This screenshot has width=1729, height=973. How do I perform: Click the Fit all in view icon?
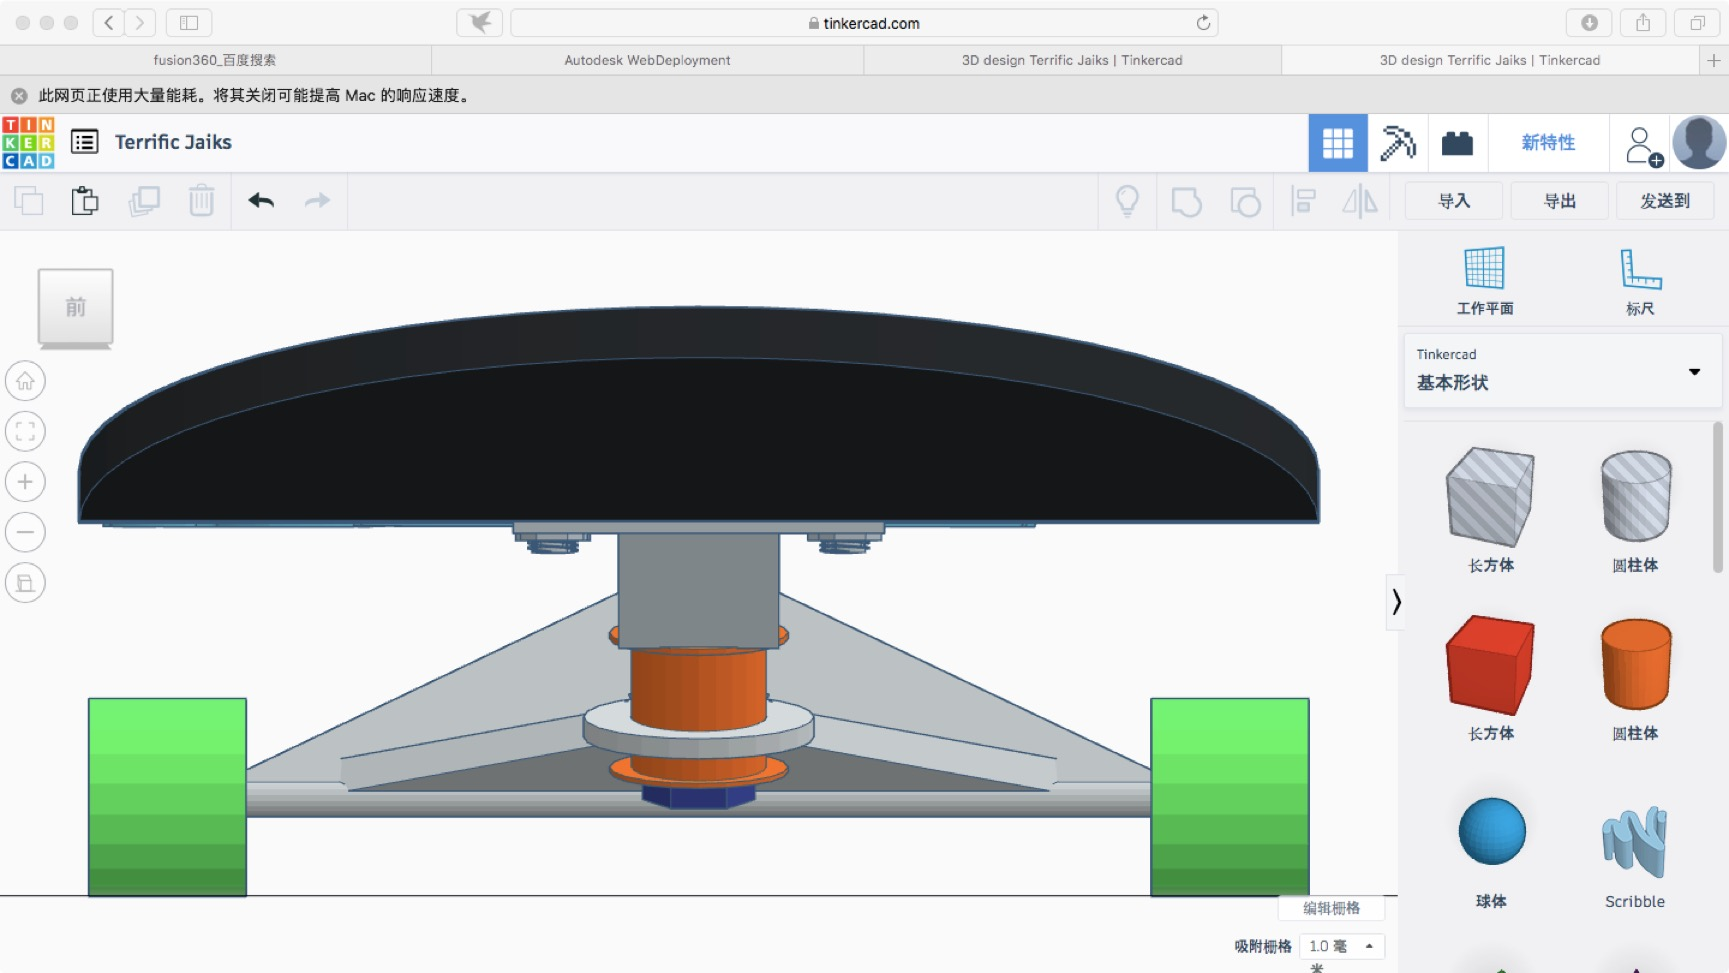[x=25, y=431]
